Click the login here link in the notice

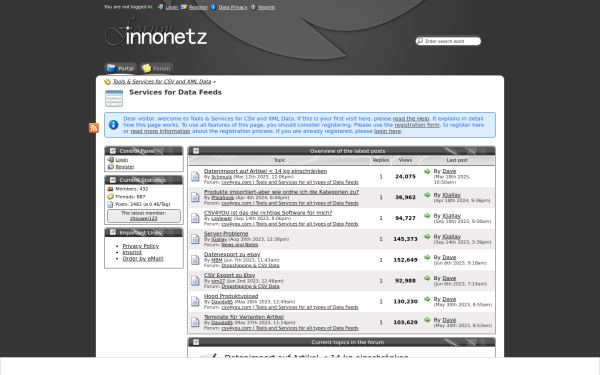[x=387, y=131]
